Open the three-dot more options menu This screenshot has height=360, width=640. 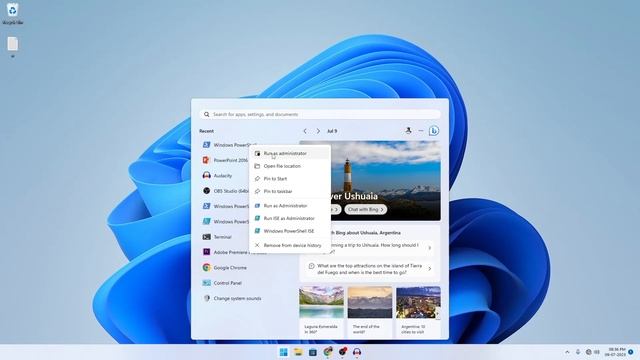point(421,131)
